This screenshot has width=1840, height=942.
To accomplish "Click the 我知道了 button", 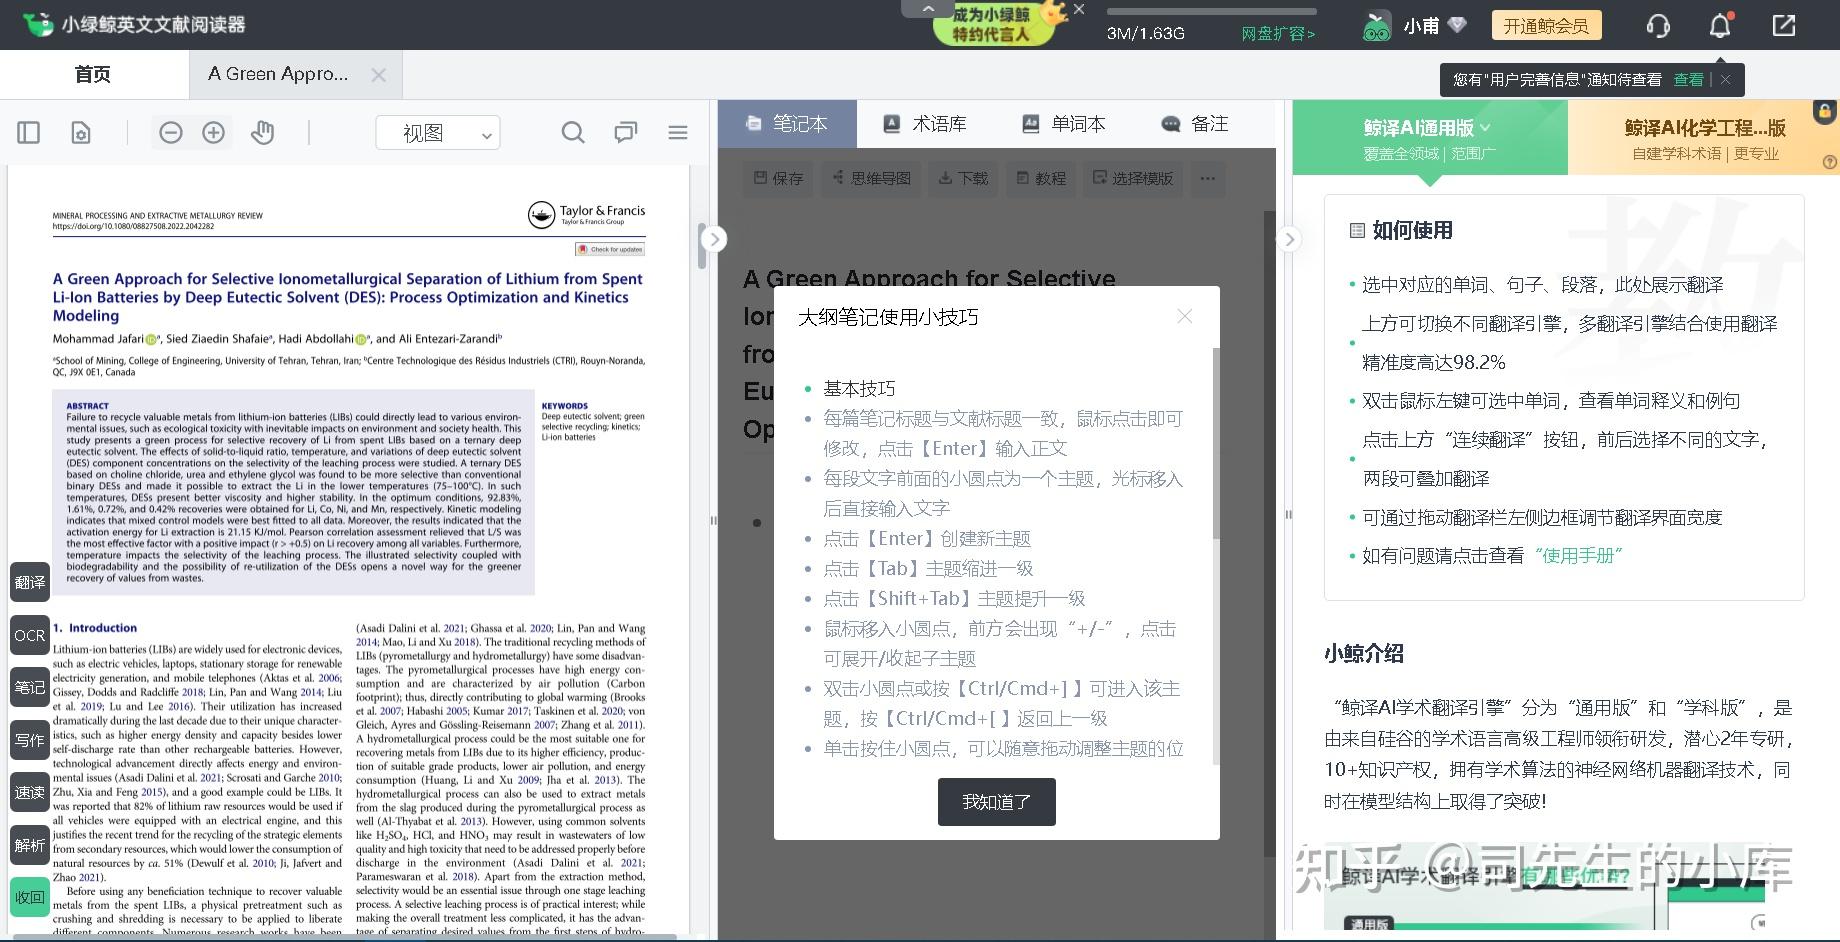I will [x=996, y=802].
